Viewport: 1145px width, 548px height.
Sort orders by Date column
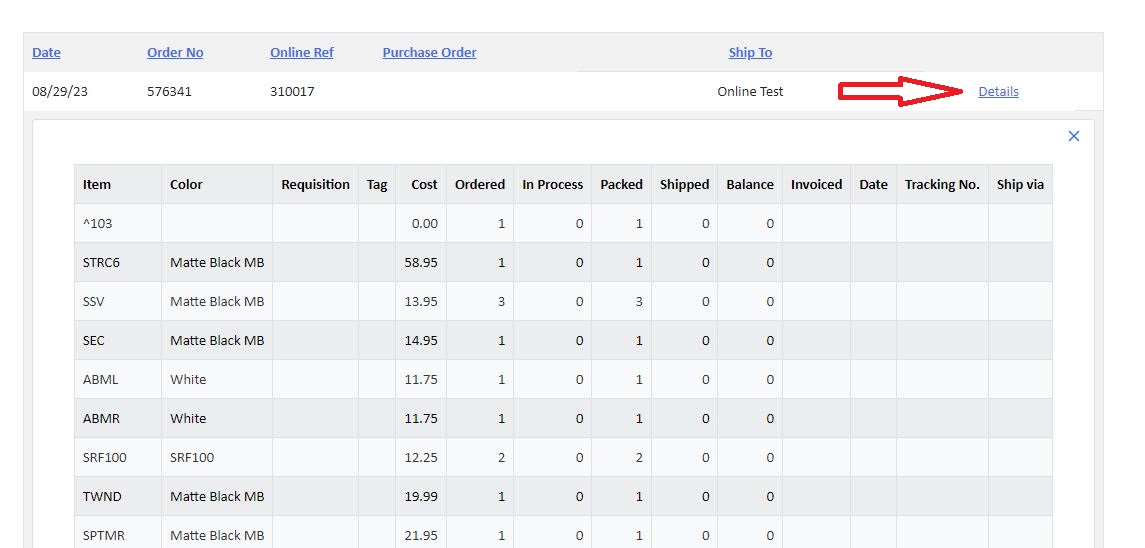(x=46, y=53)
